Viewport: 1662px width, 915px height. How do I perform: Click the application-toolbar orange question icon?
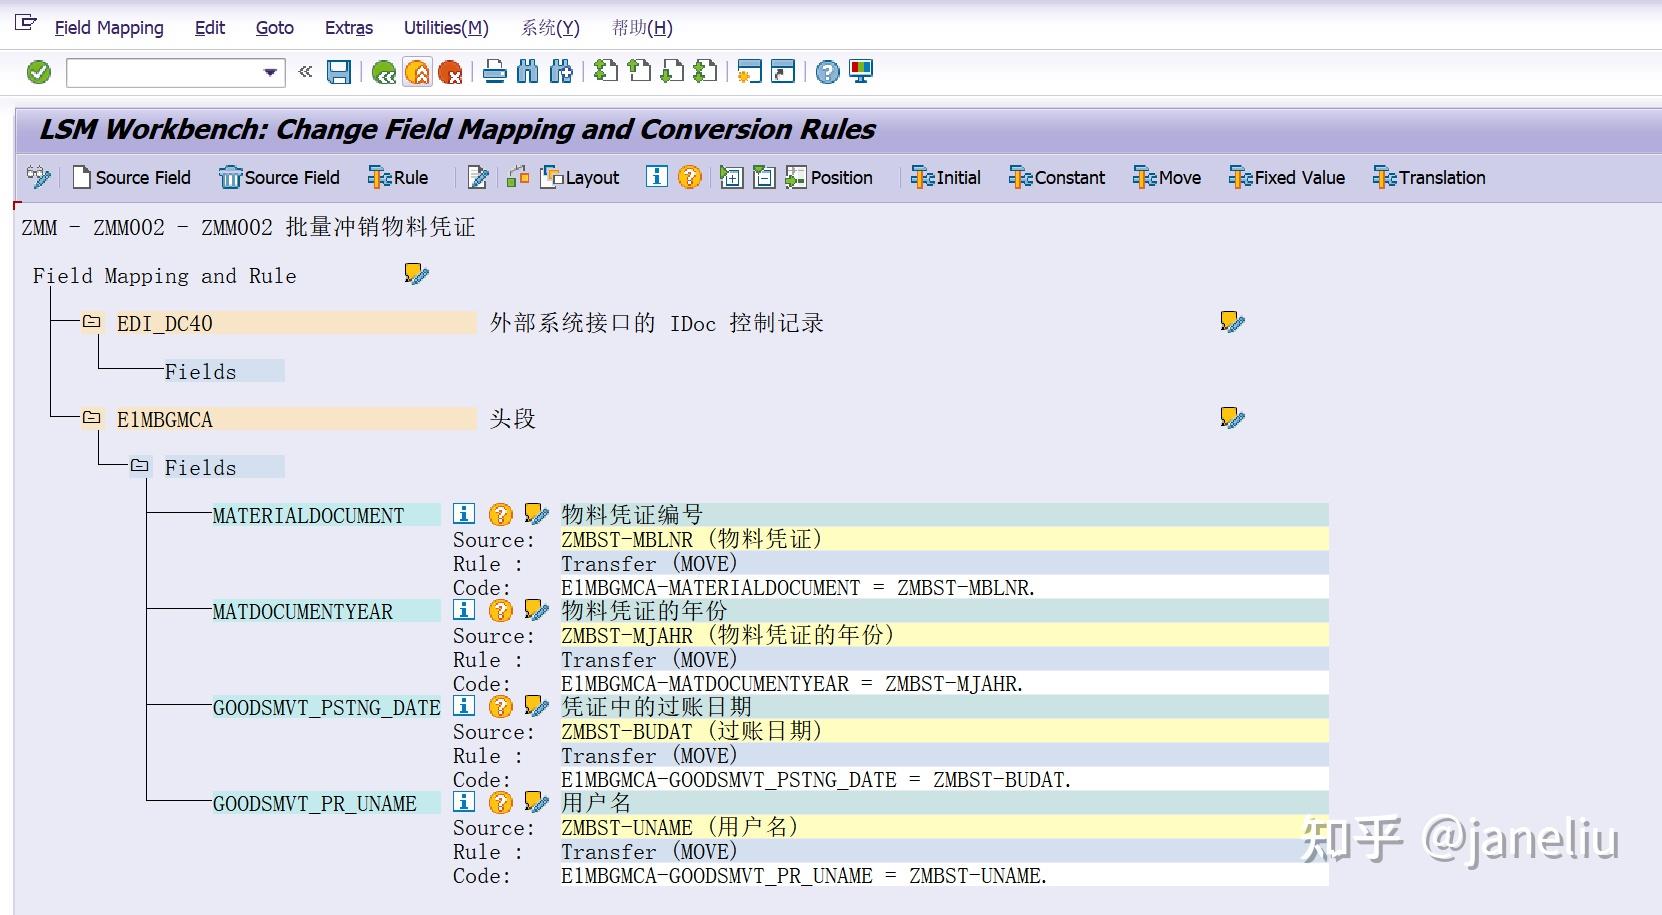click(x=689, y=177)
